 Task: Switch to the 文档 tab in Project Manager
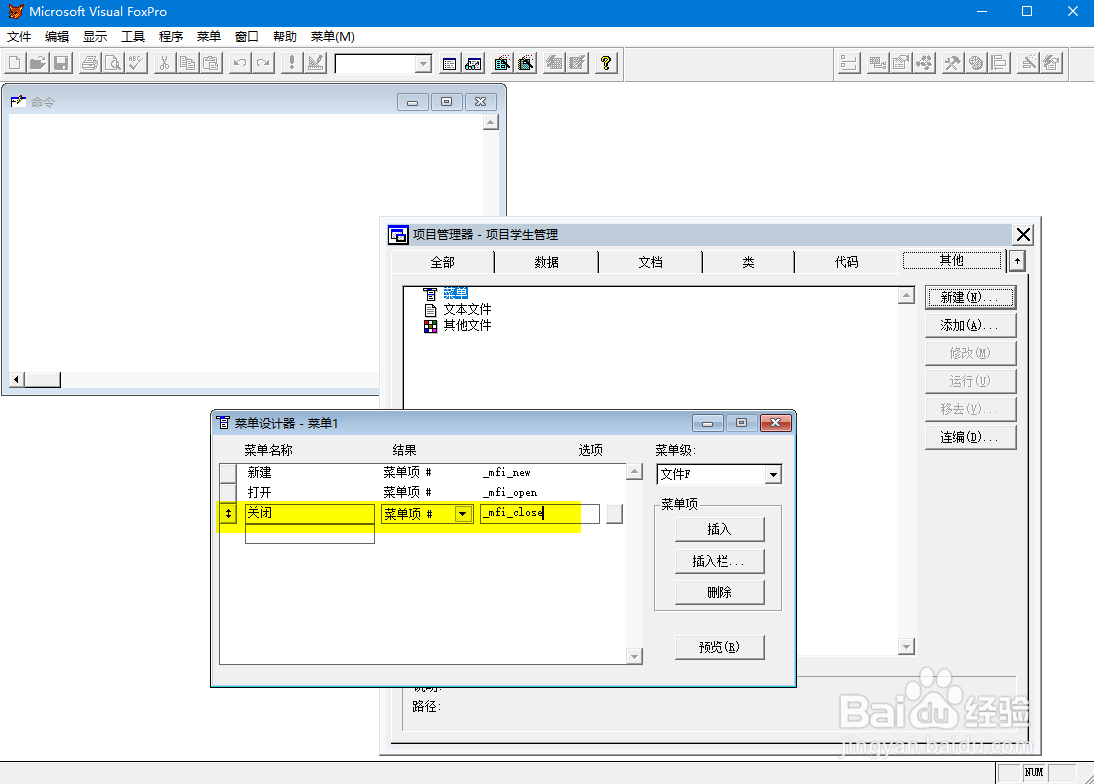[x=650, y=262]
